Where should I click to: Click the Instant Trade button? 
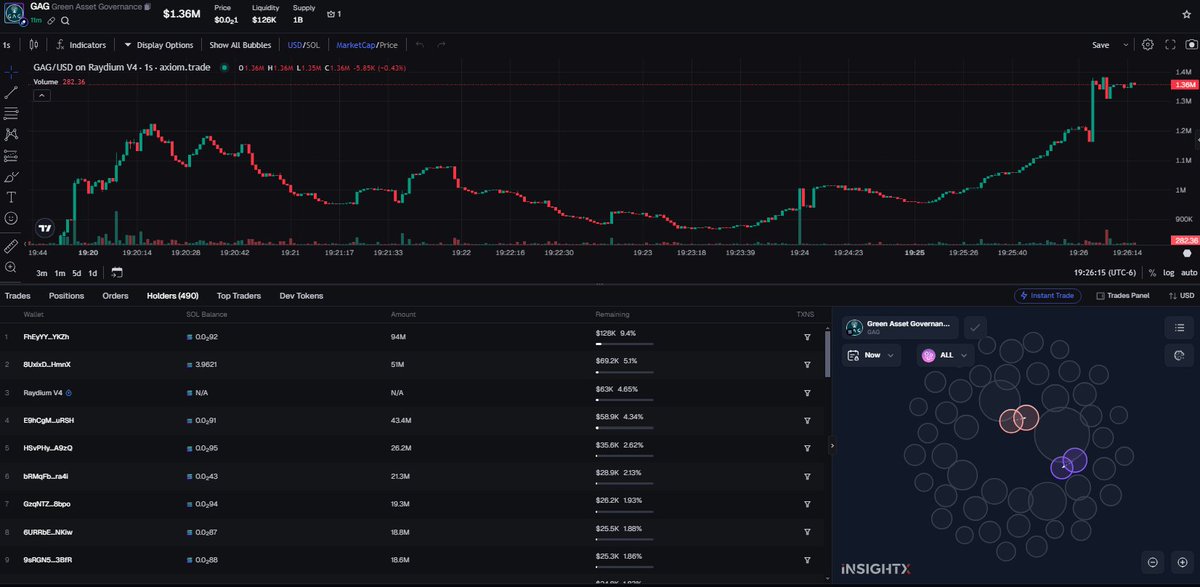tap(1049, 296)
